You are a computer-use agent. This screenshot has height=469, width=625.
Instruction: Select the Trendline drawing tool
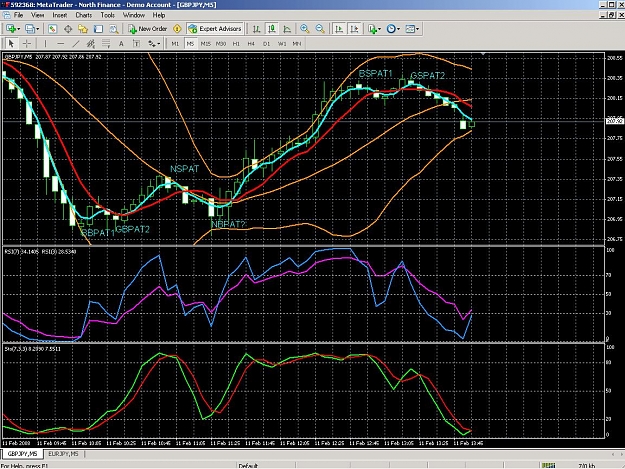76,43
